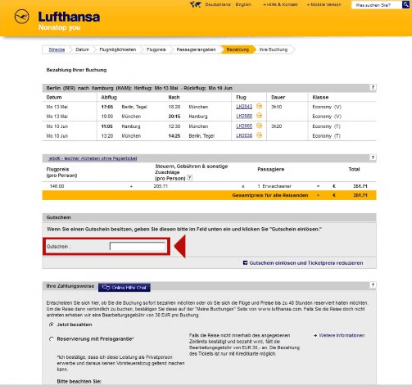Switch country via Deutschland link
Viewport: 412px width, 387px height.
(217, 5)
